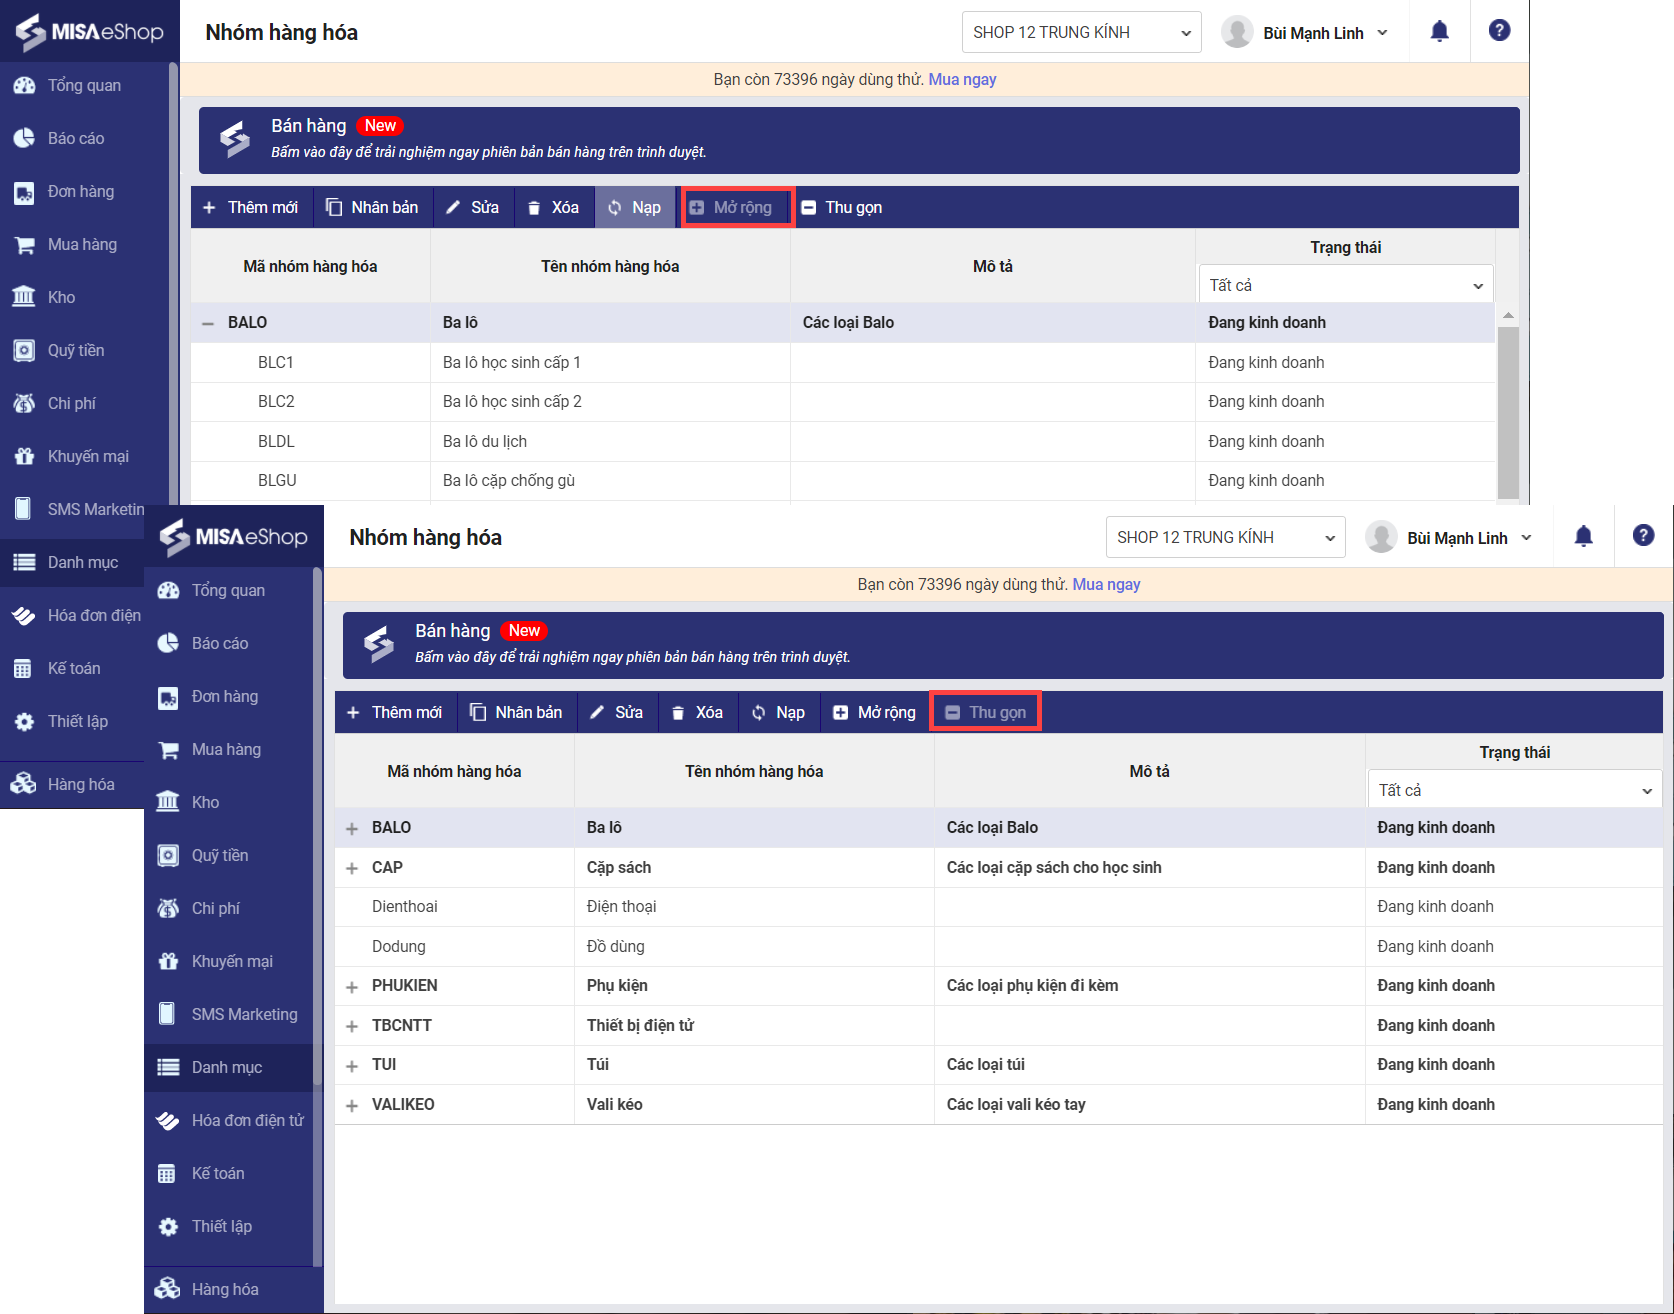
Task: Open Bùi Mạnh Linh user menu, lower window
Action: click(1449, 538)
